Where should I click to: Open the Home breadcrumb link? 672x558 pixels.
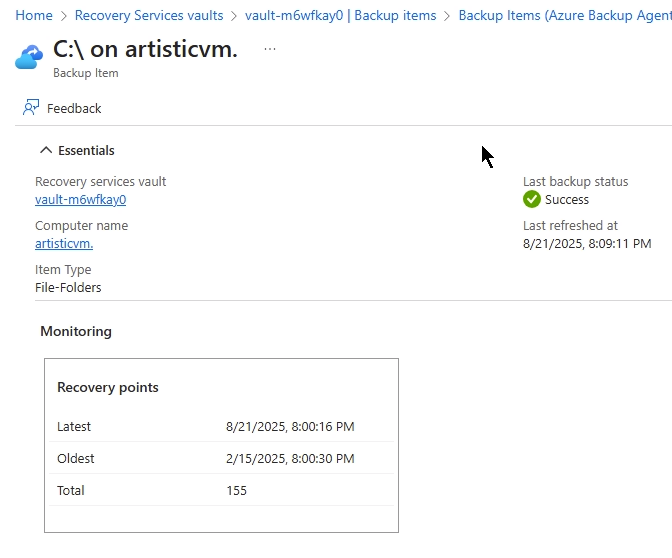[34, 15]
